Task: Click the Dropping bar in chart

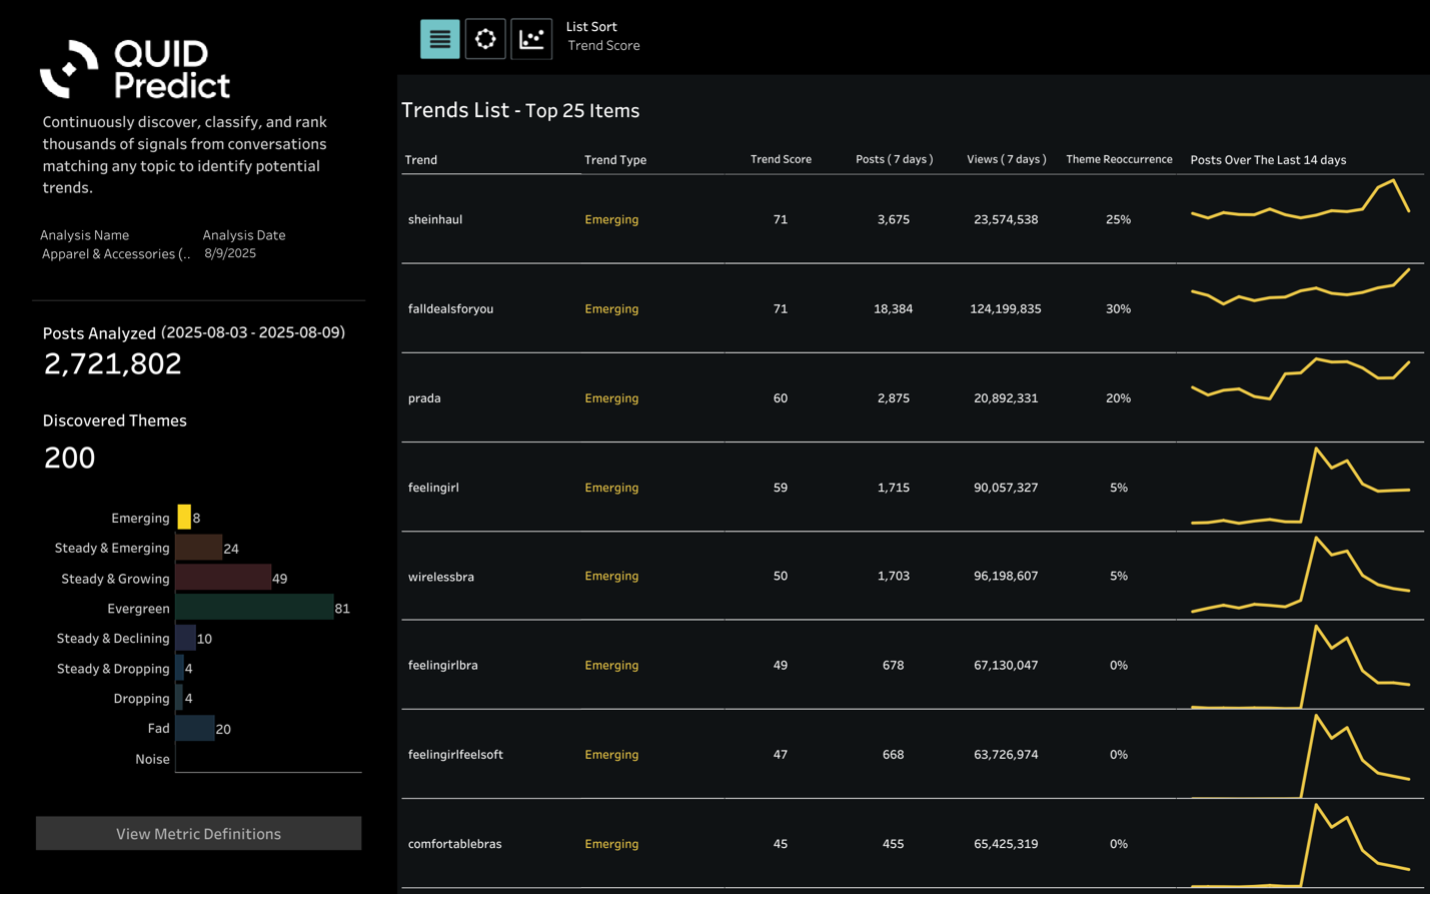Action: [180, 697]
